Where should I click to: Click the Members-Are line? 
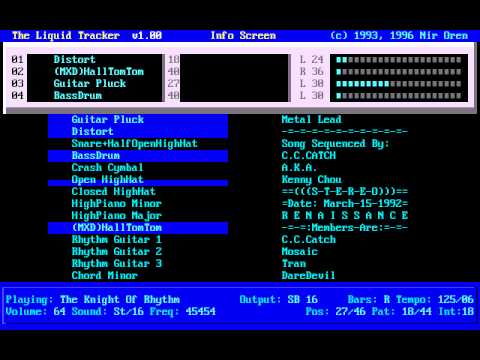[x=344, y=227]
